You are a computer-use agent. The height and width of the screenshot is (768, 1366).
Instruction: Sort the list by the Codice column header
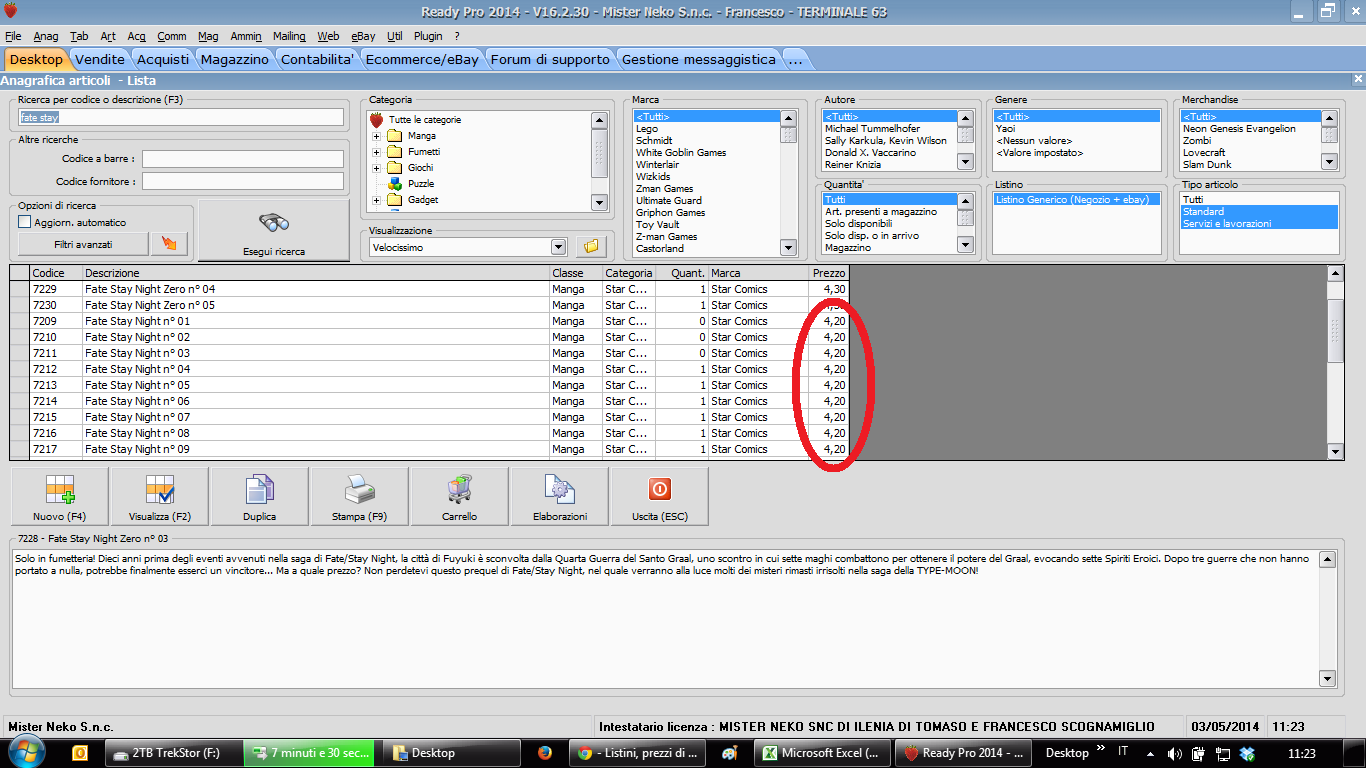[56, 273]
